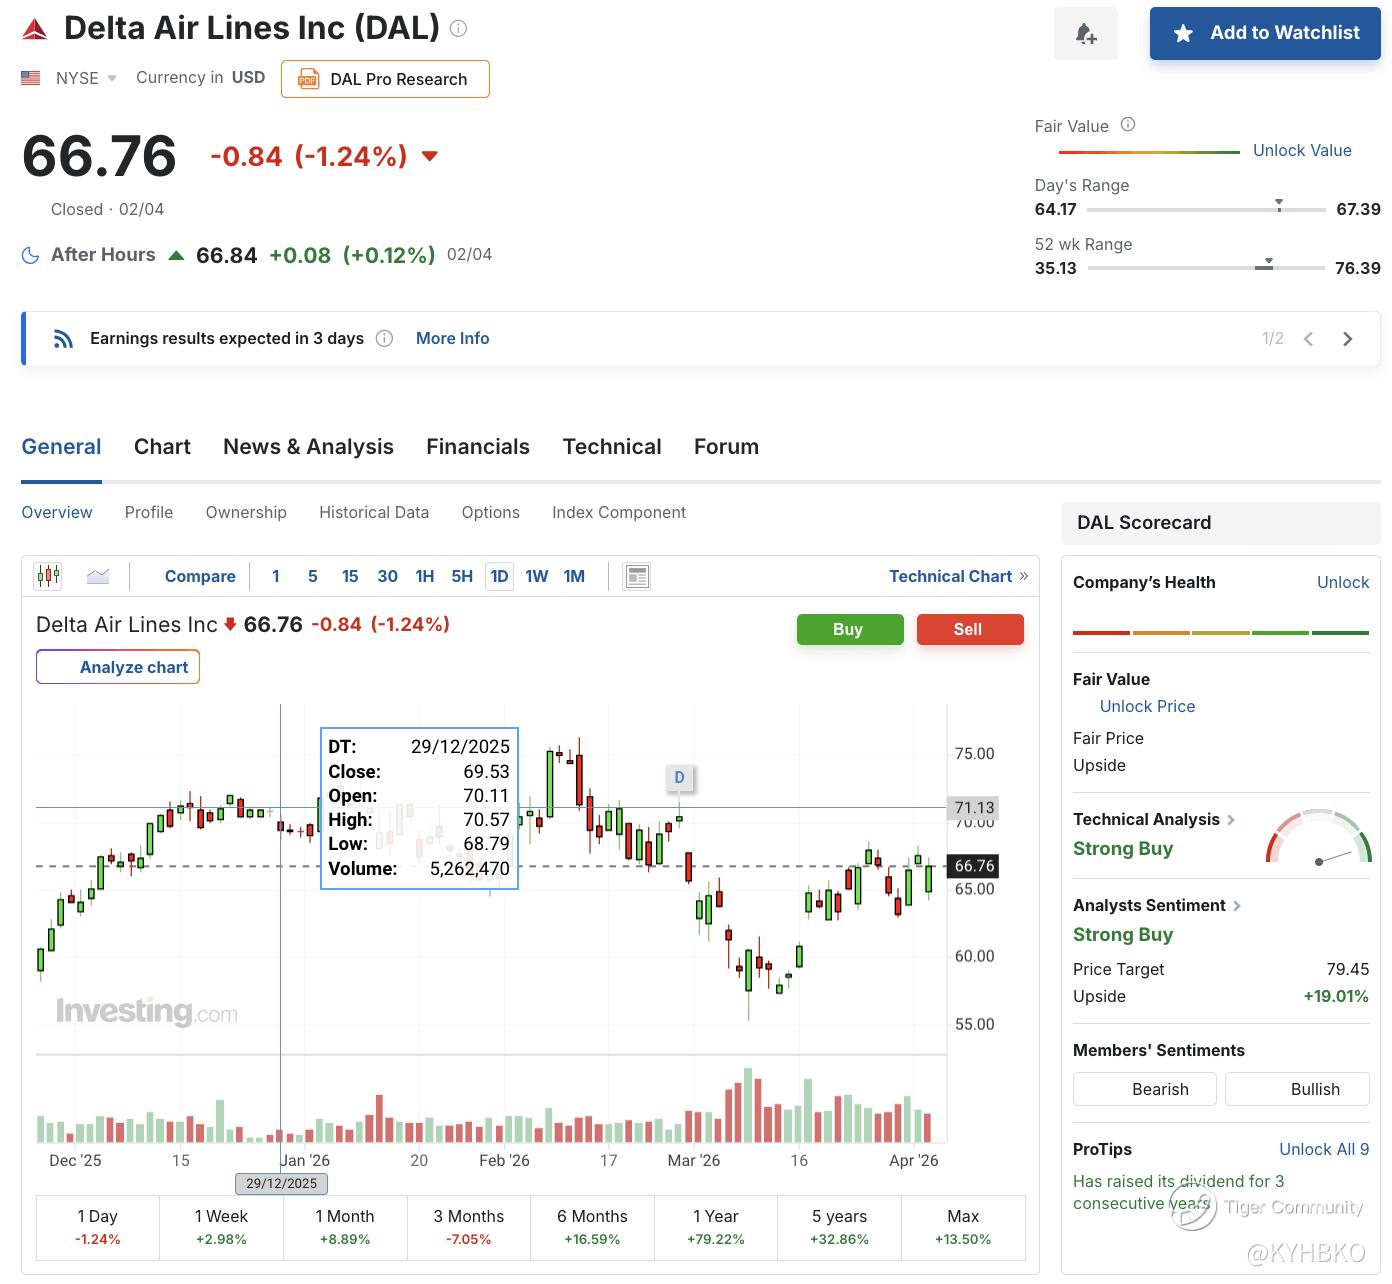This screenshot has height=1284, width=1392.
Task: Click More Info for earnings results
Action: click(x=453, y=338)
